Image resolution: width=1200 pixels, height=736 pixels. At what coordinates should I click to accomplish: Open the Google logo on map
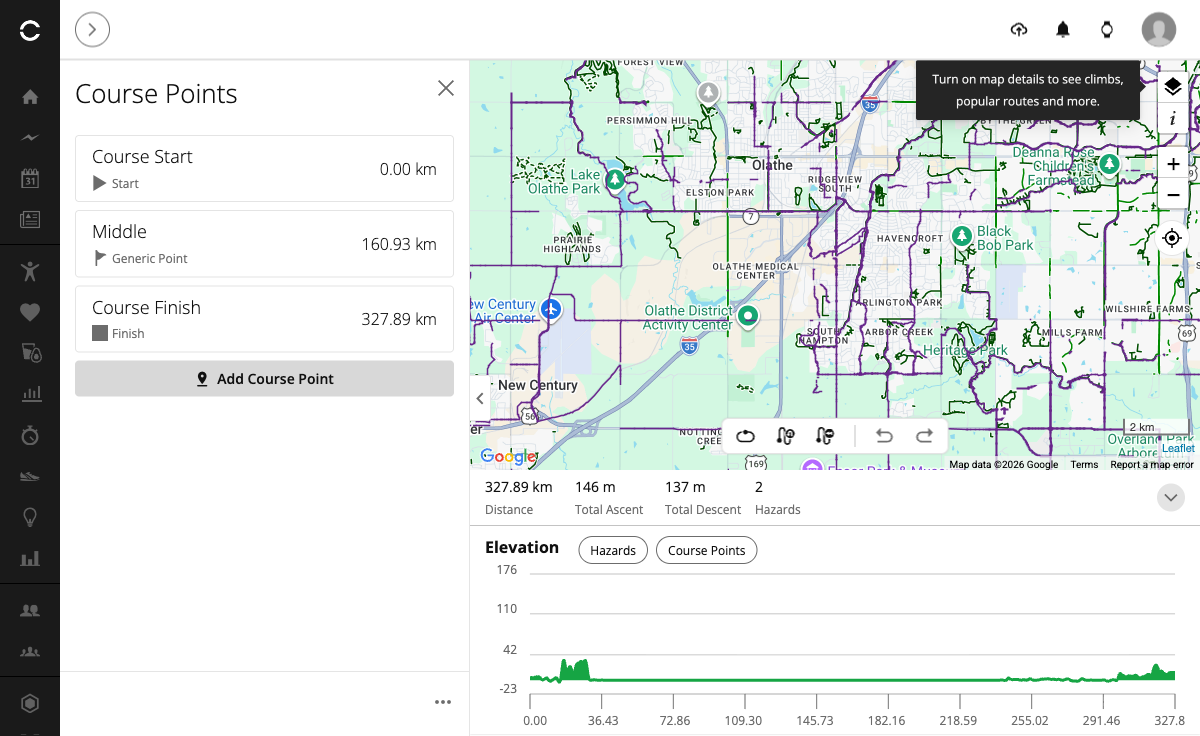pyautogui.click(x=509, y=457)
